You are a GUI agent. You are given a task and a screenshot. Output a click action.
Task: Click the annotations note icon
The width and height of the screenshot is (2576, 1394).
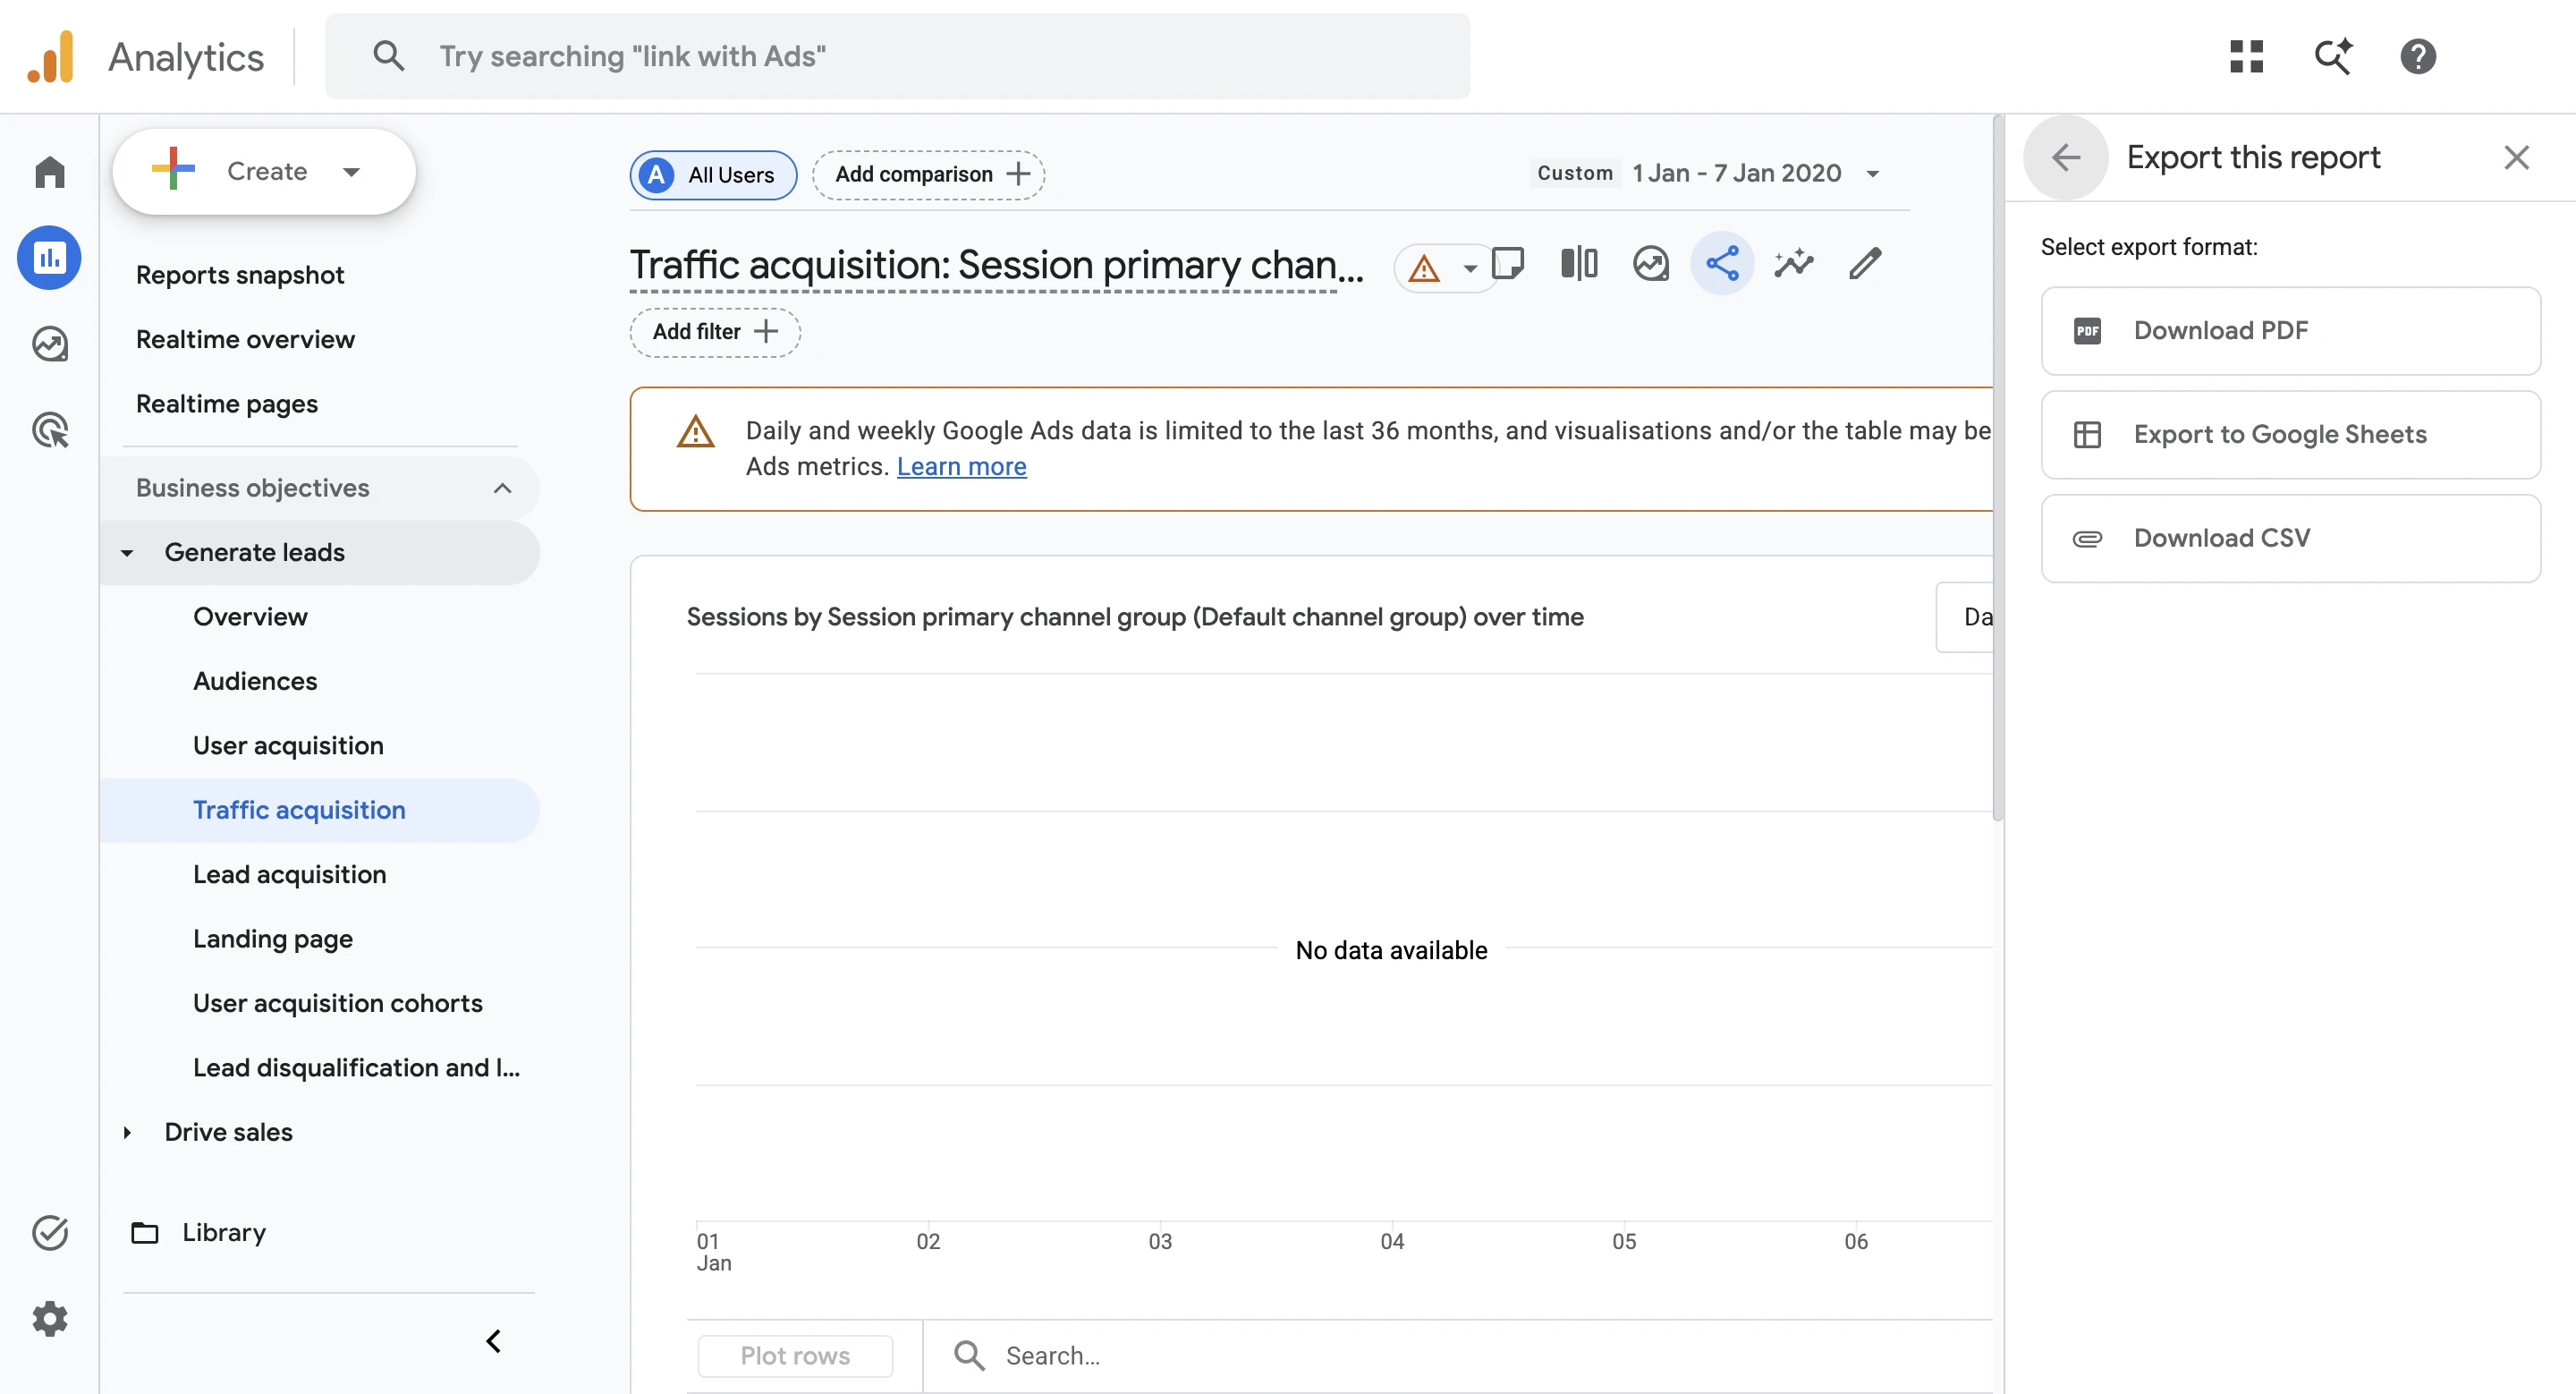click(1507, 264)
